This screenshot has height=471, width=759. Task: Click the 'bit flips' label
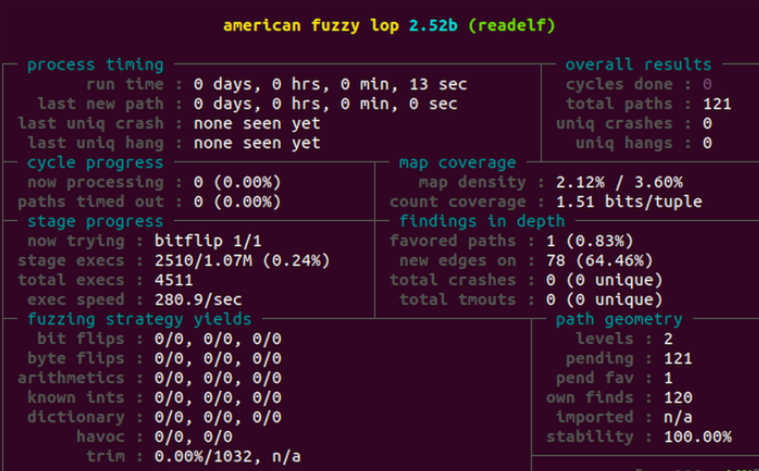click(81, 339)
